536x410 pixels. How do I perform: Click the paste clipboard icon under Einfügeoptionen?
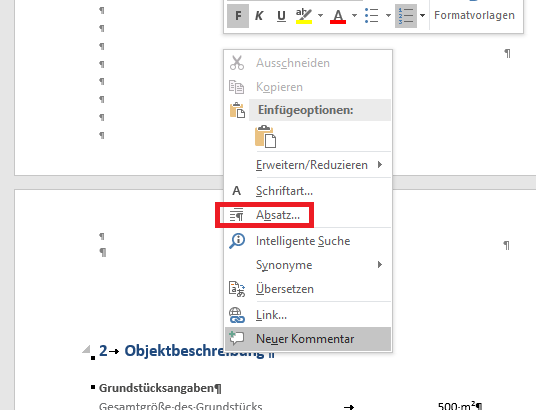(266, 136)
